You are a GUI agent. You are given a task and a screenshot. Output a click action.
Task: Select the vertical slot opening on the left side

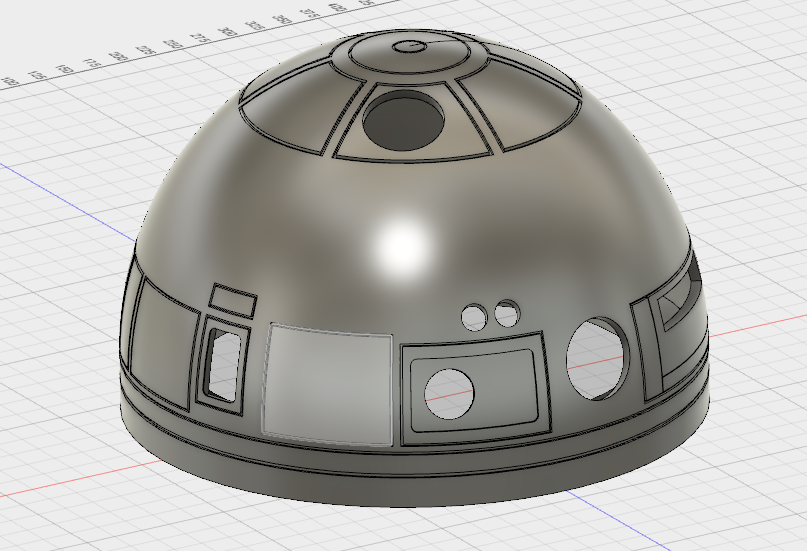[224, 366]
